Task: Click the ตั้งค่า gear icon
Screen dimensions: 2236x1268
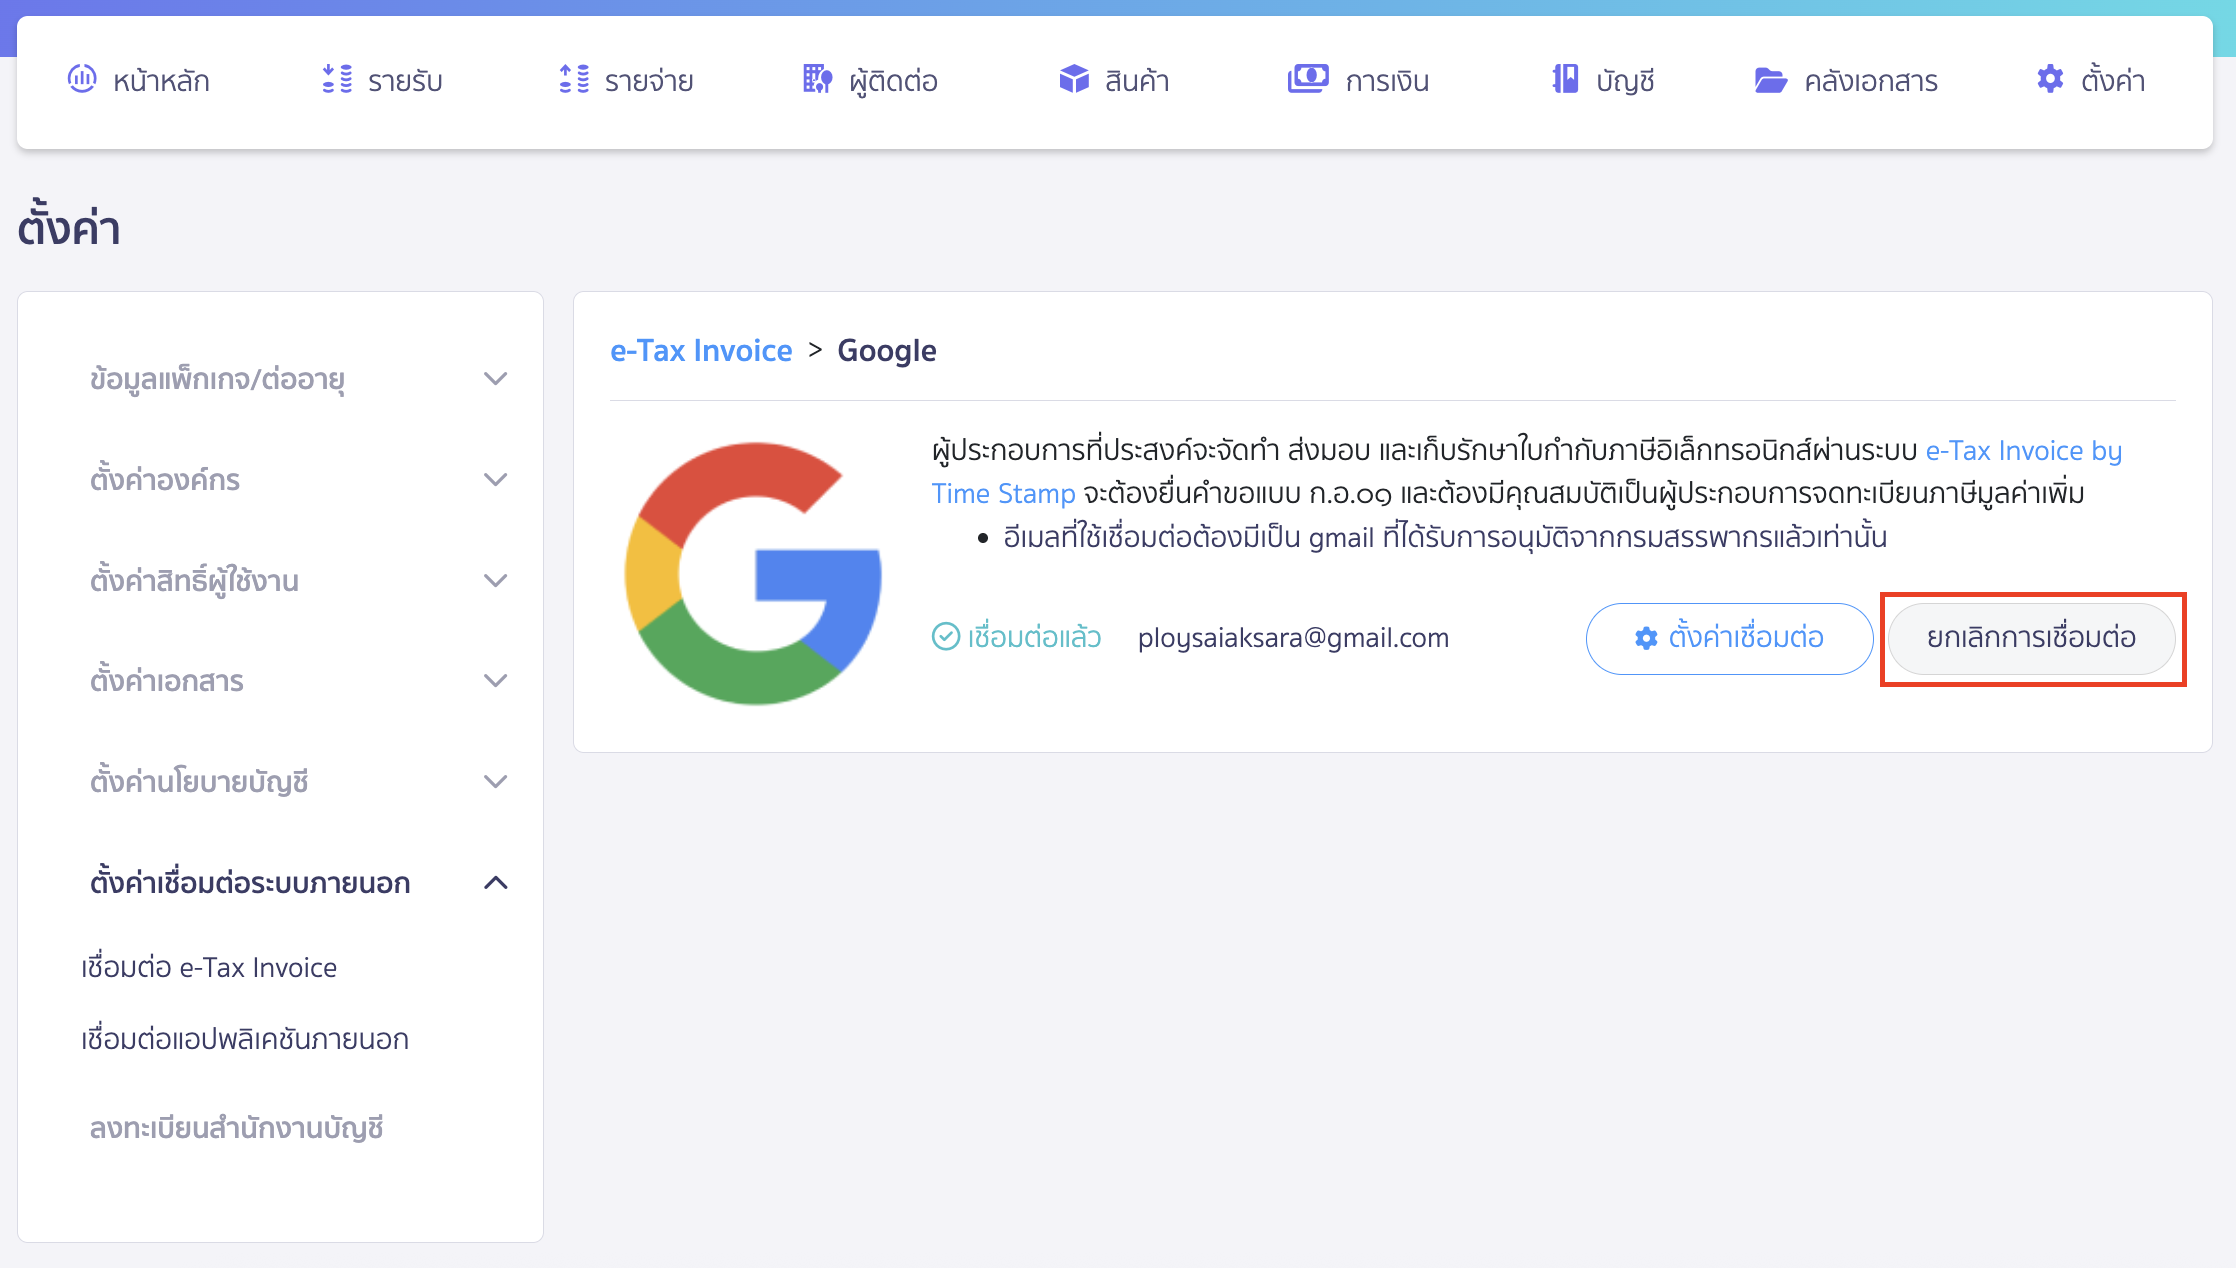Action: click(x=2049, y=78)
